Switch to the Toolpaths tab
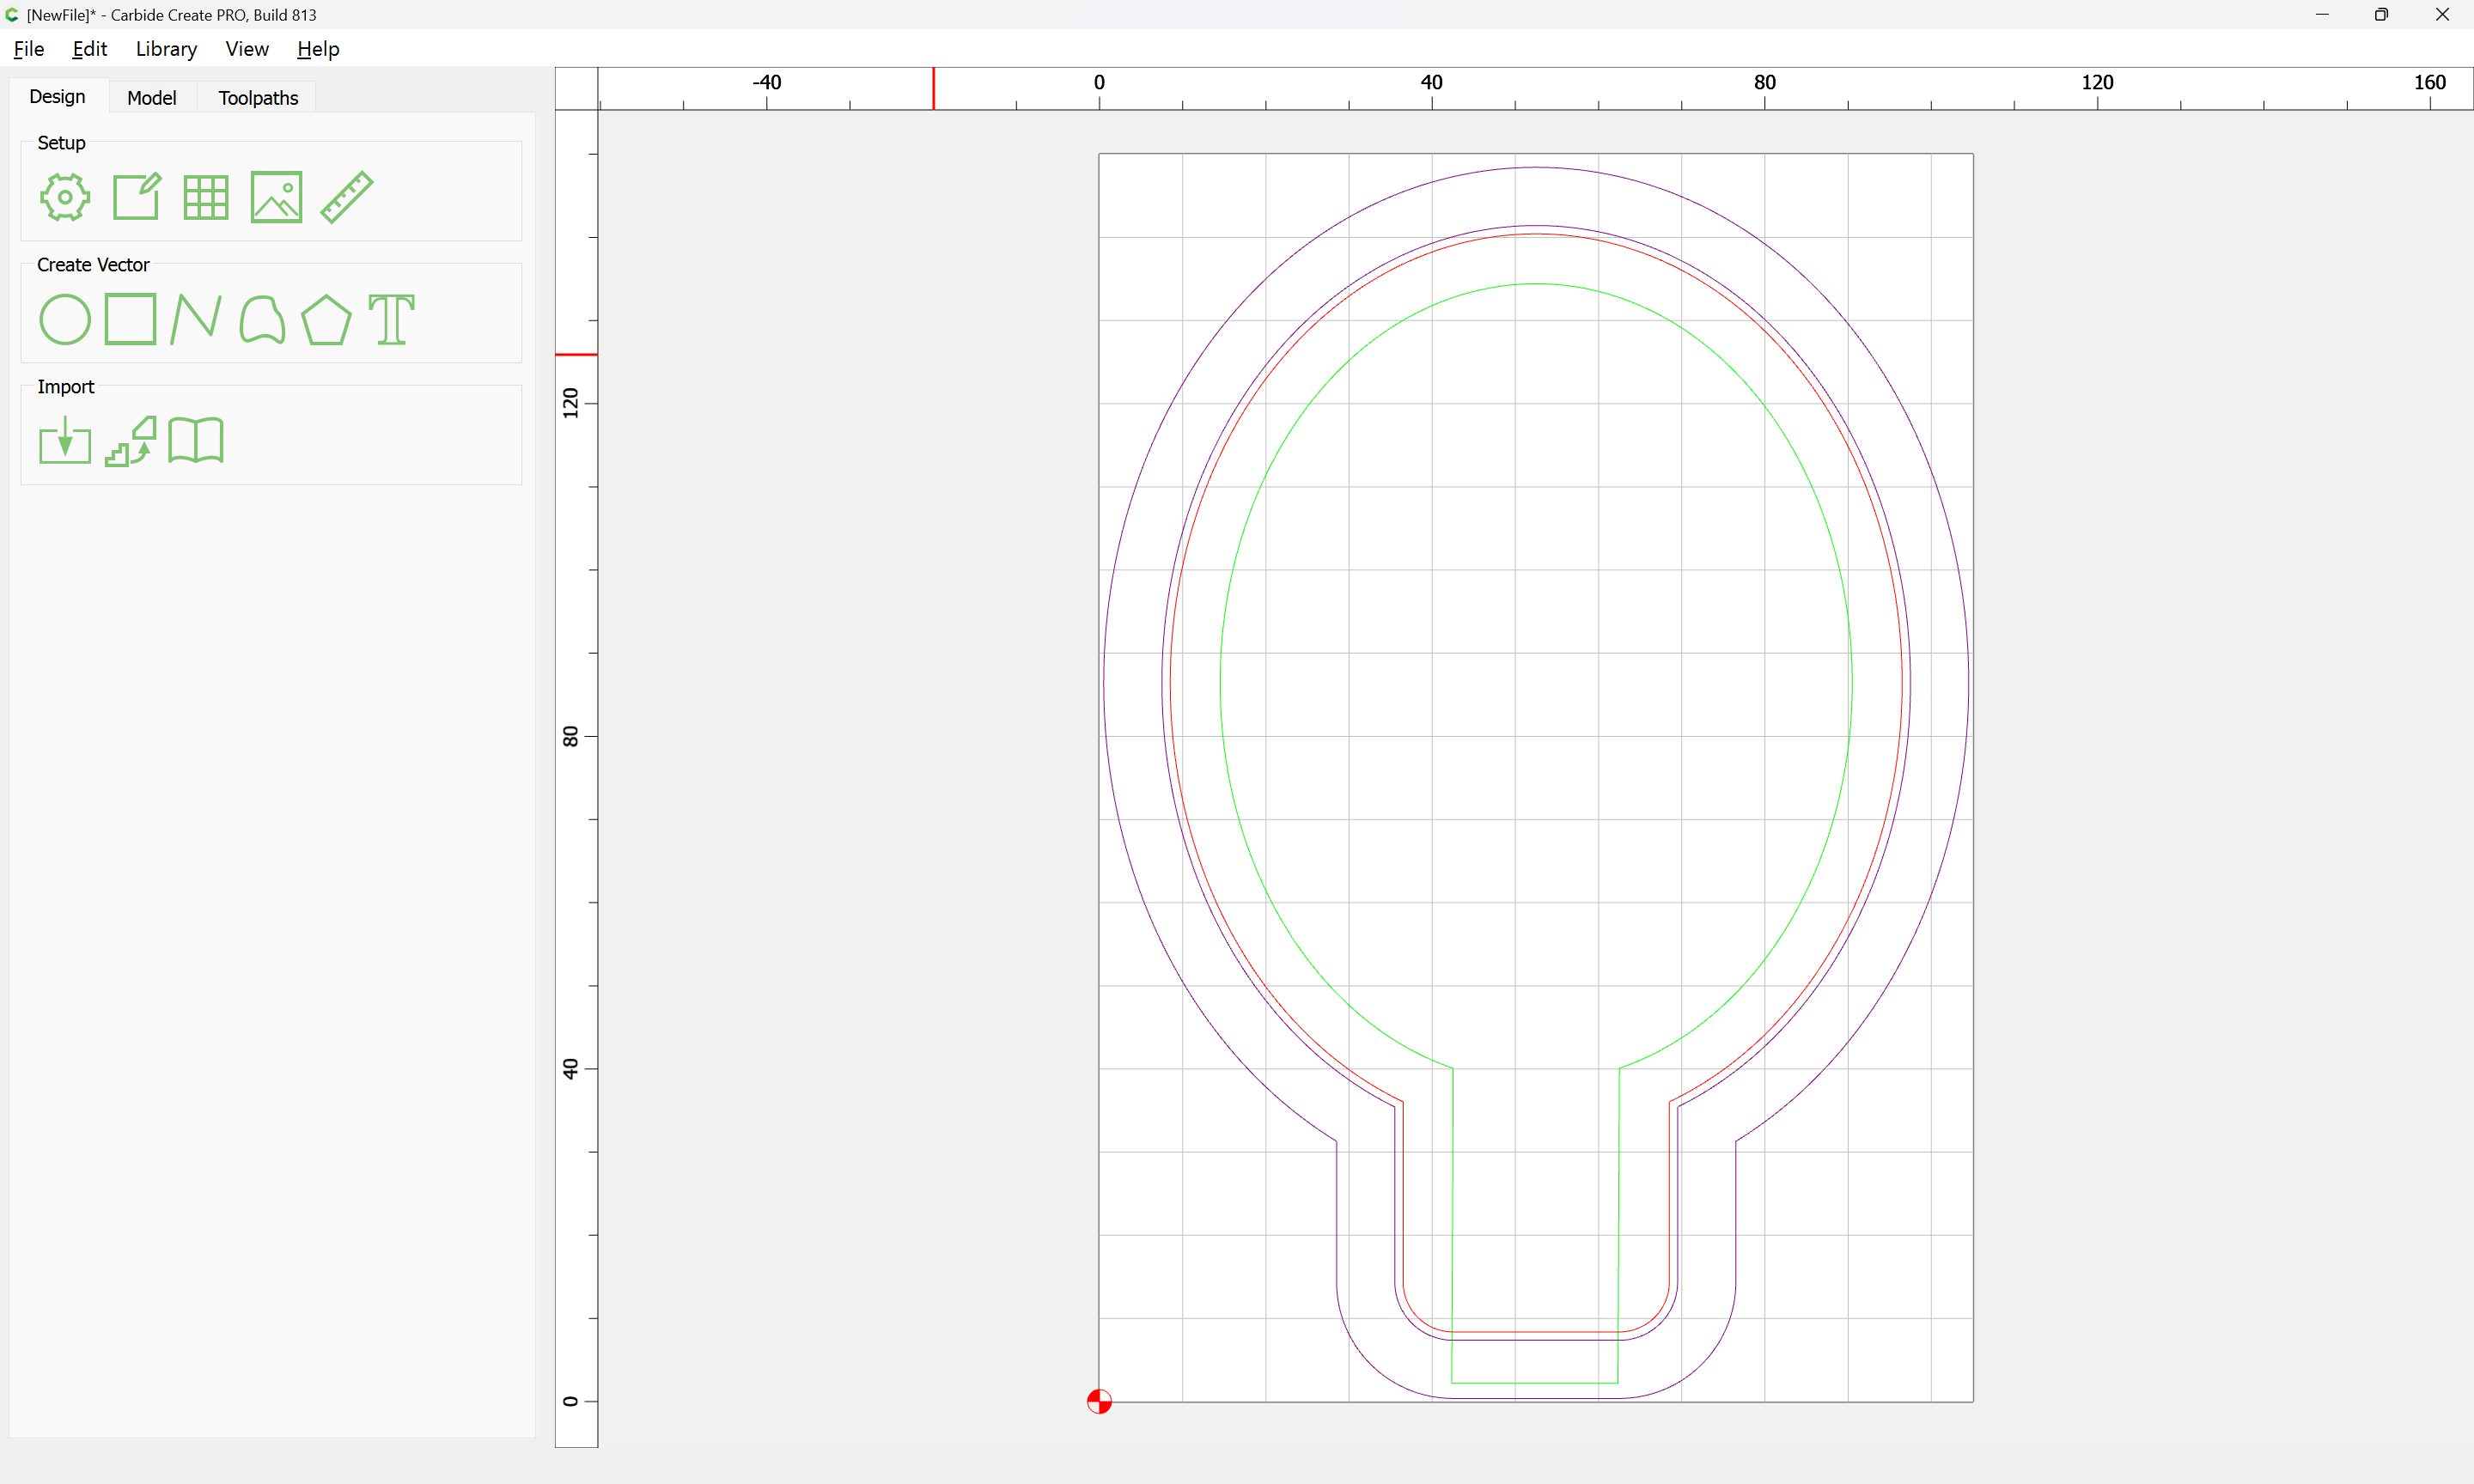 [258, 97]
